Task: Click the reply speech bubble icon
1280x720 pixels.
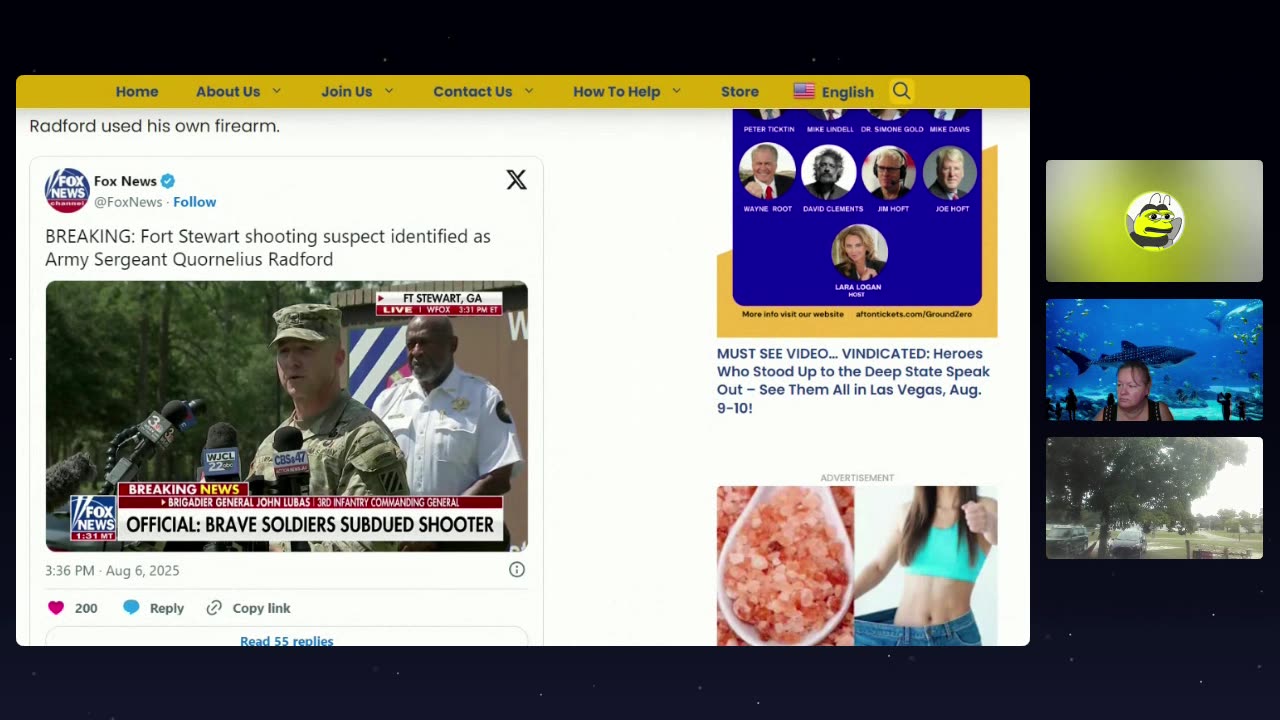Action: point(131,608)
